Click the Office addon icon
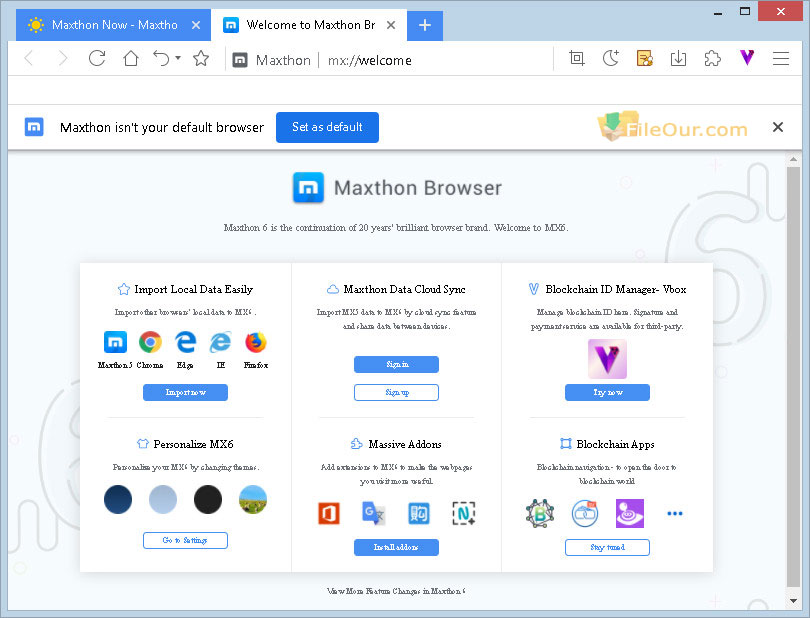The width and height of the screenshot is (810, 618). (x=329, y=514)
